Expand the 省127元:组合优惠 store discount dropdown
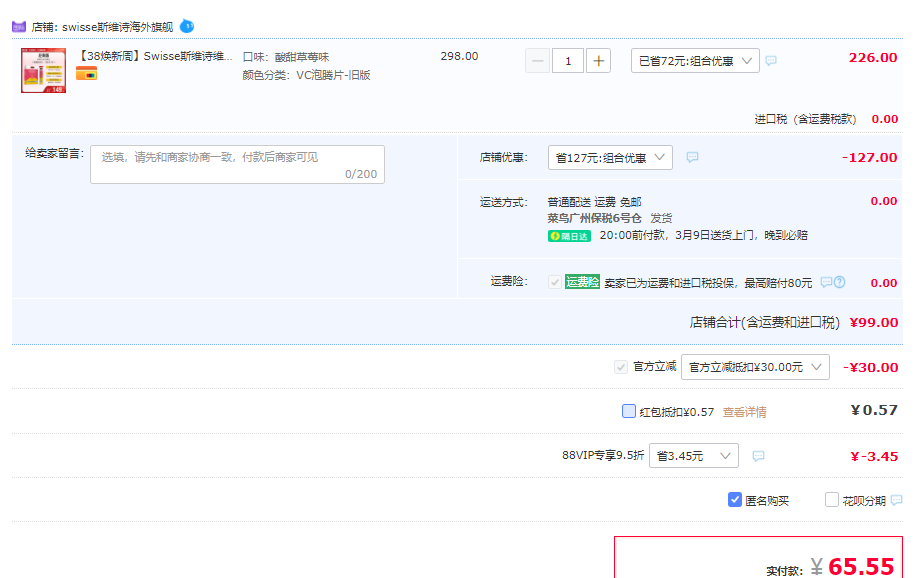The height and width of the screenshot is (578, 921). pyautogui.click(x=610, y=157)
